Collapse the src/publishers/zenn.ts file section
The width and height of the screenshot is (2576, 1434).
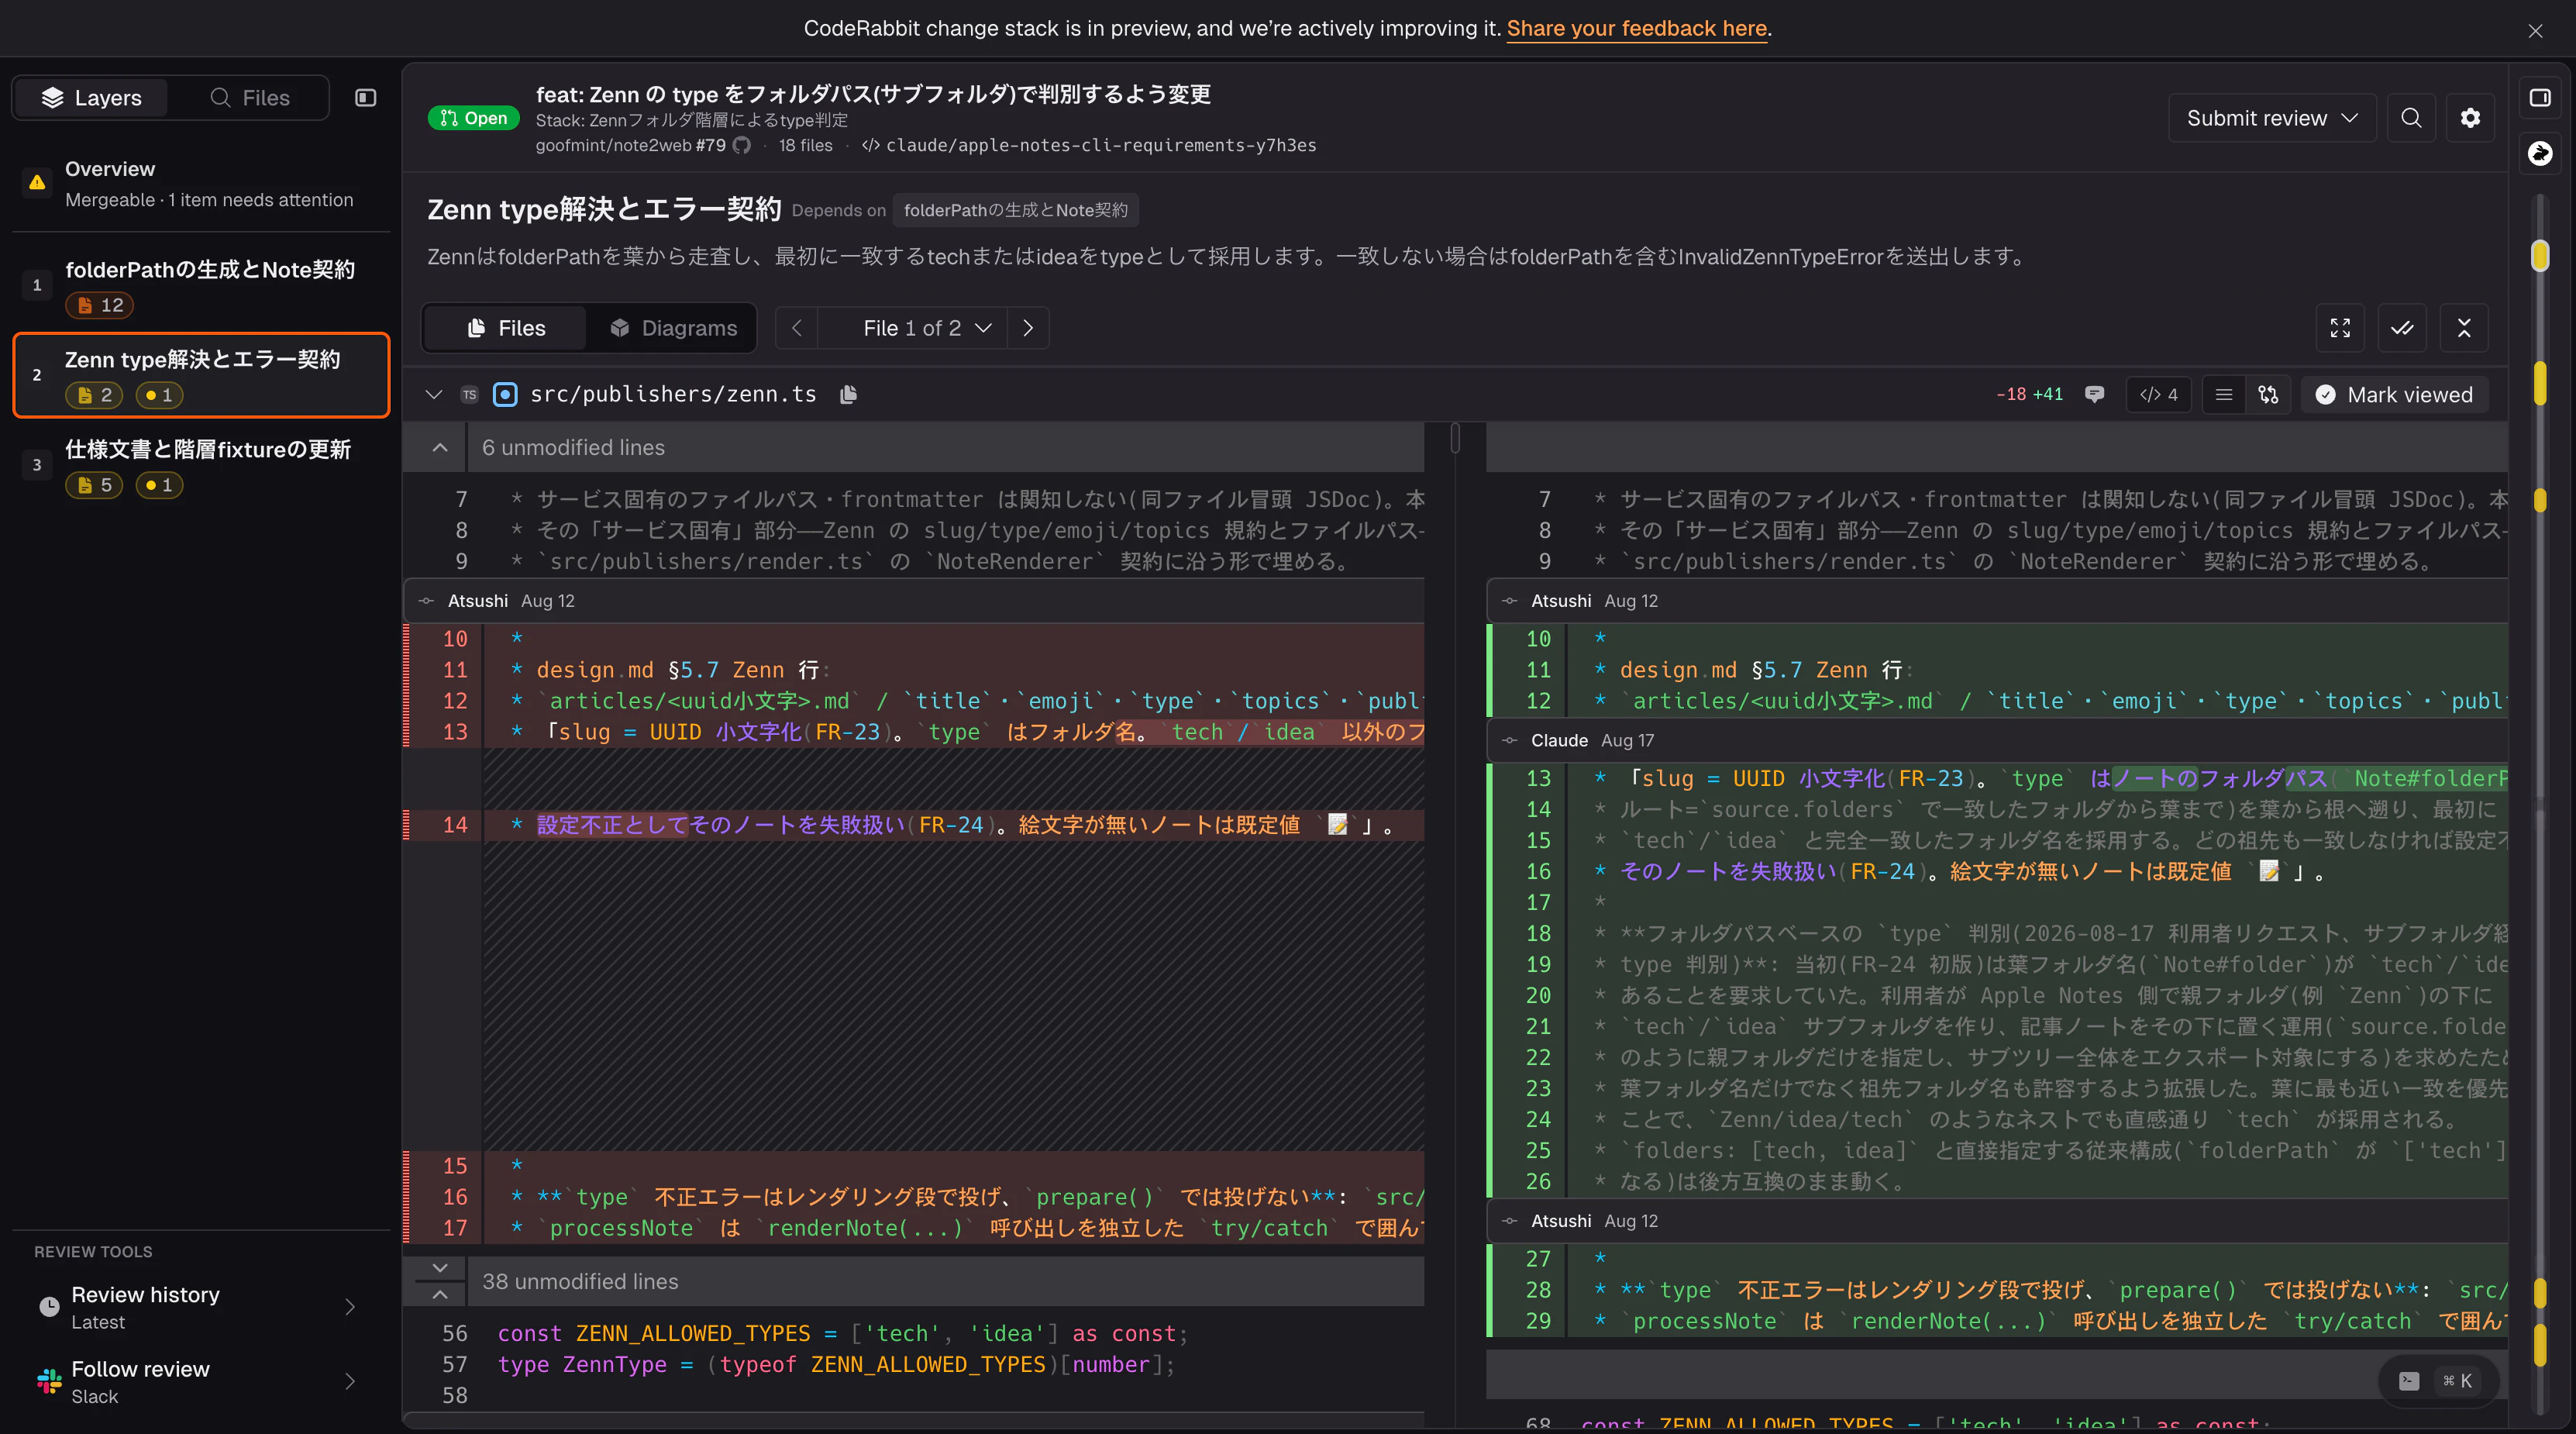(434, 394)
